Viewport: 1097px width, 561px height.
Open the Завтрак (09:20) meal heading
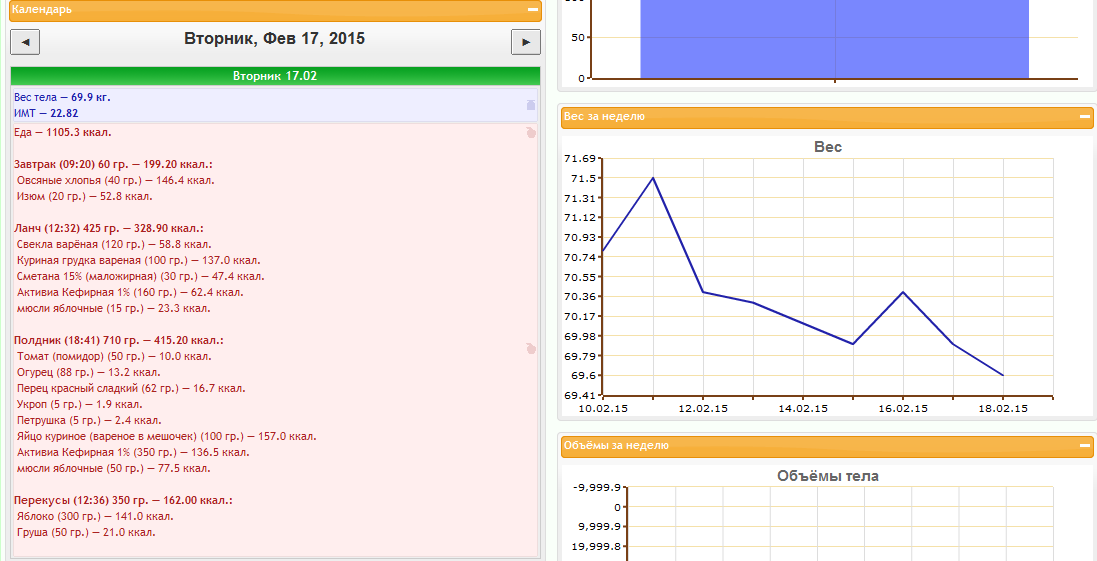[x=113, y=164]
